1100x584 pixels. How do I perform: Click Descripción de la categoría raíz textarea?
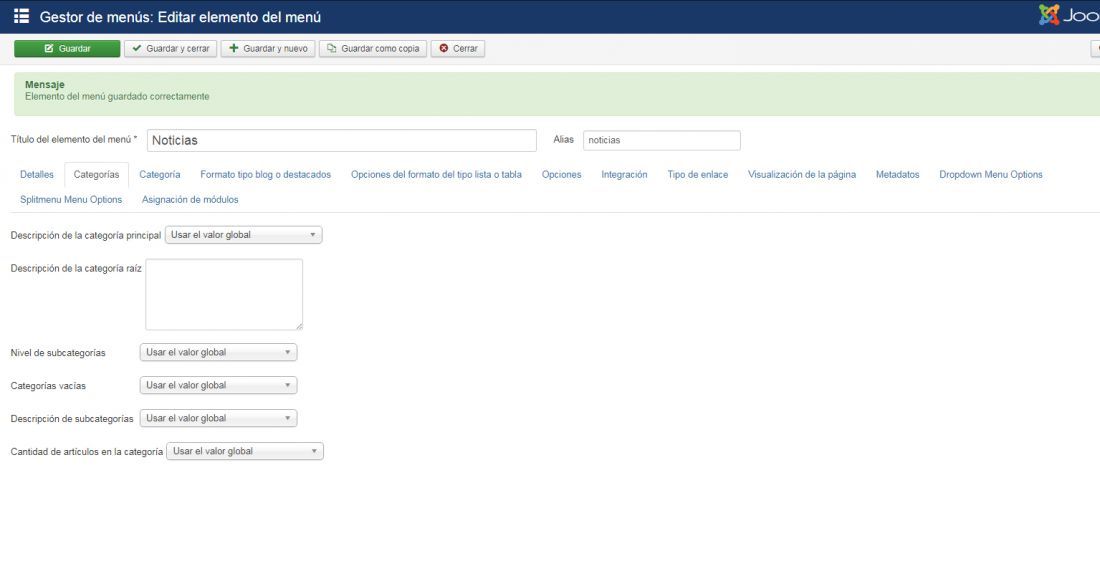(224, 294)
